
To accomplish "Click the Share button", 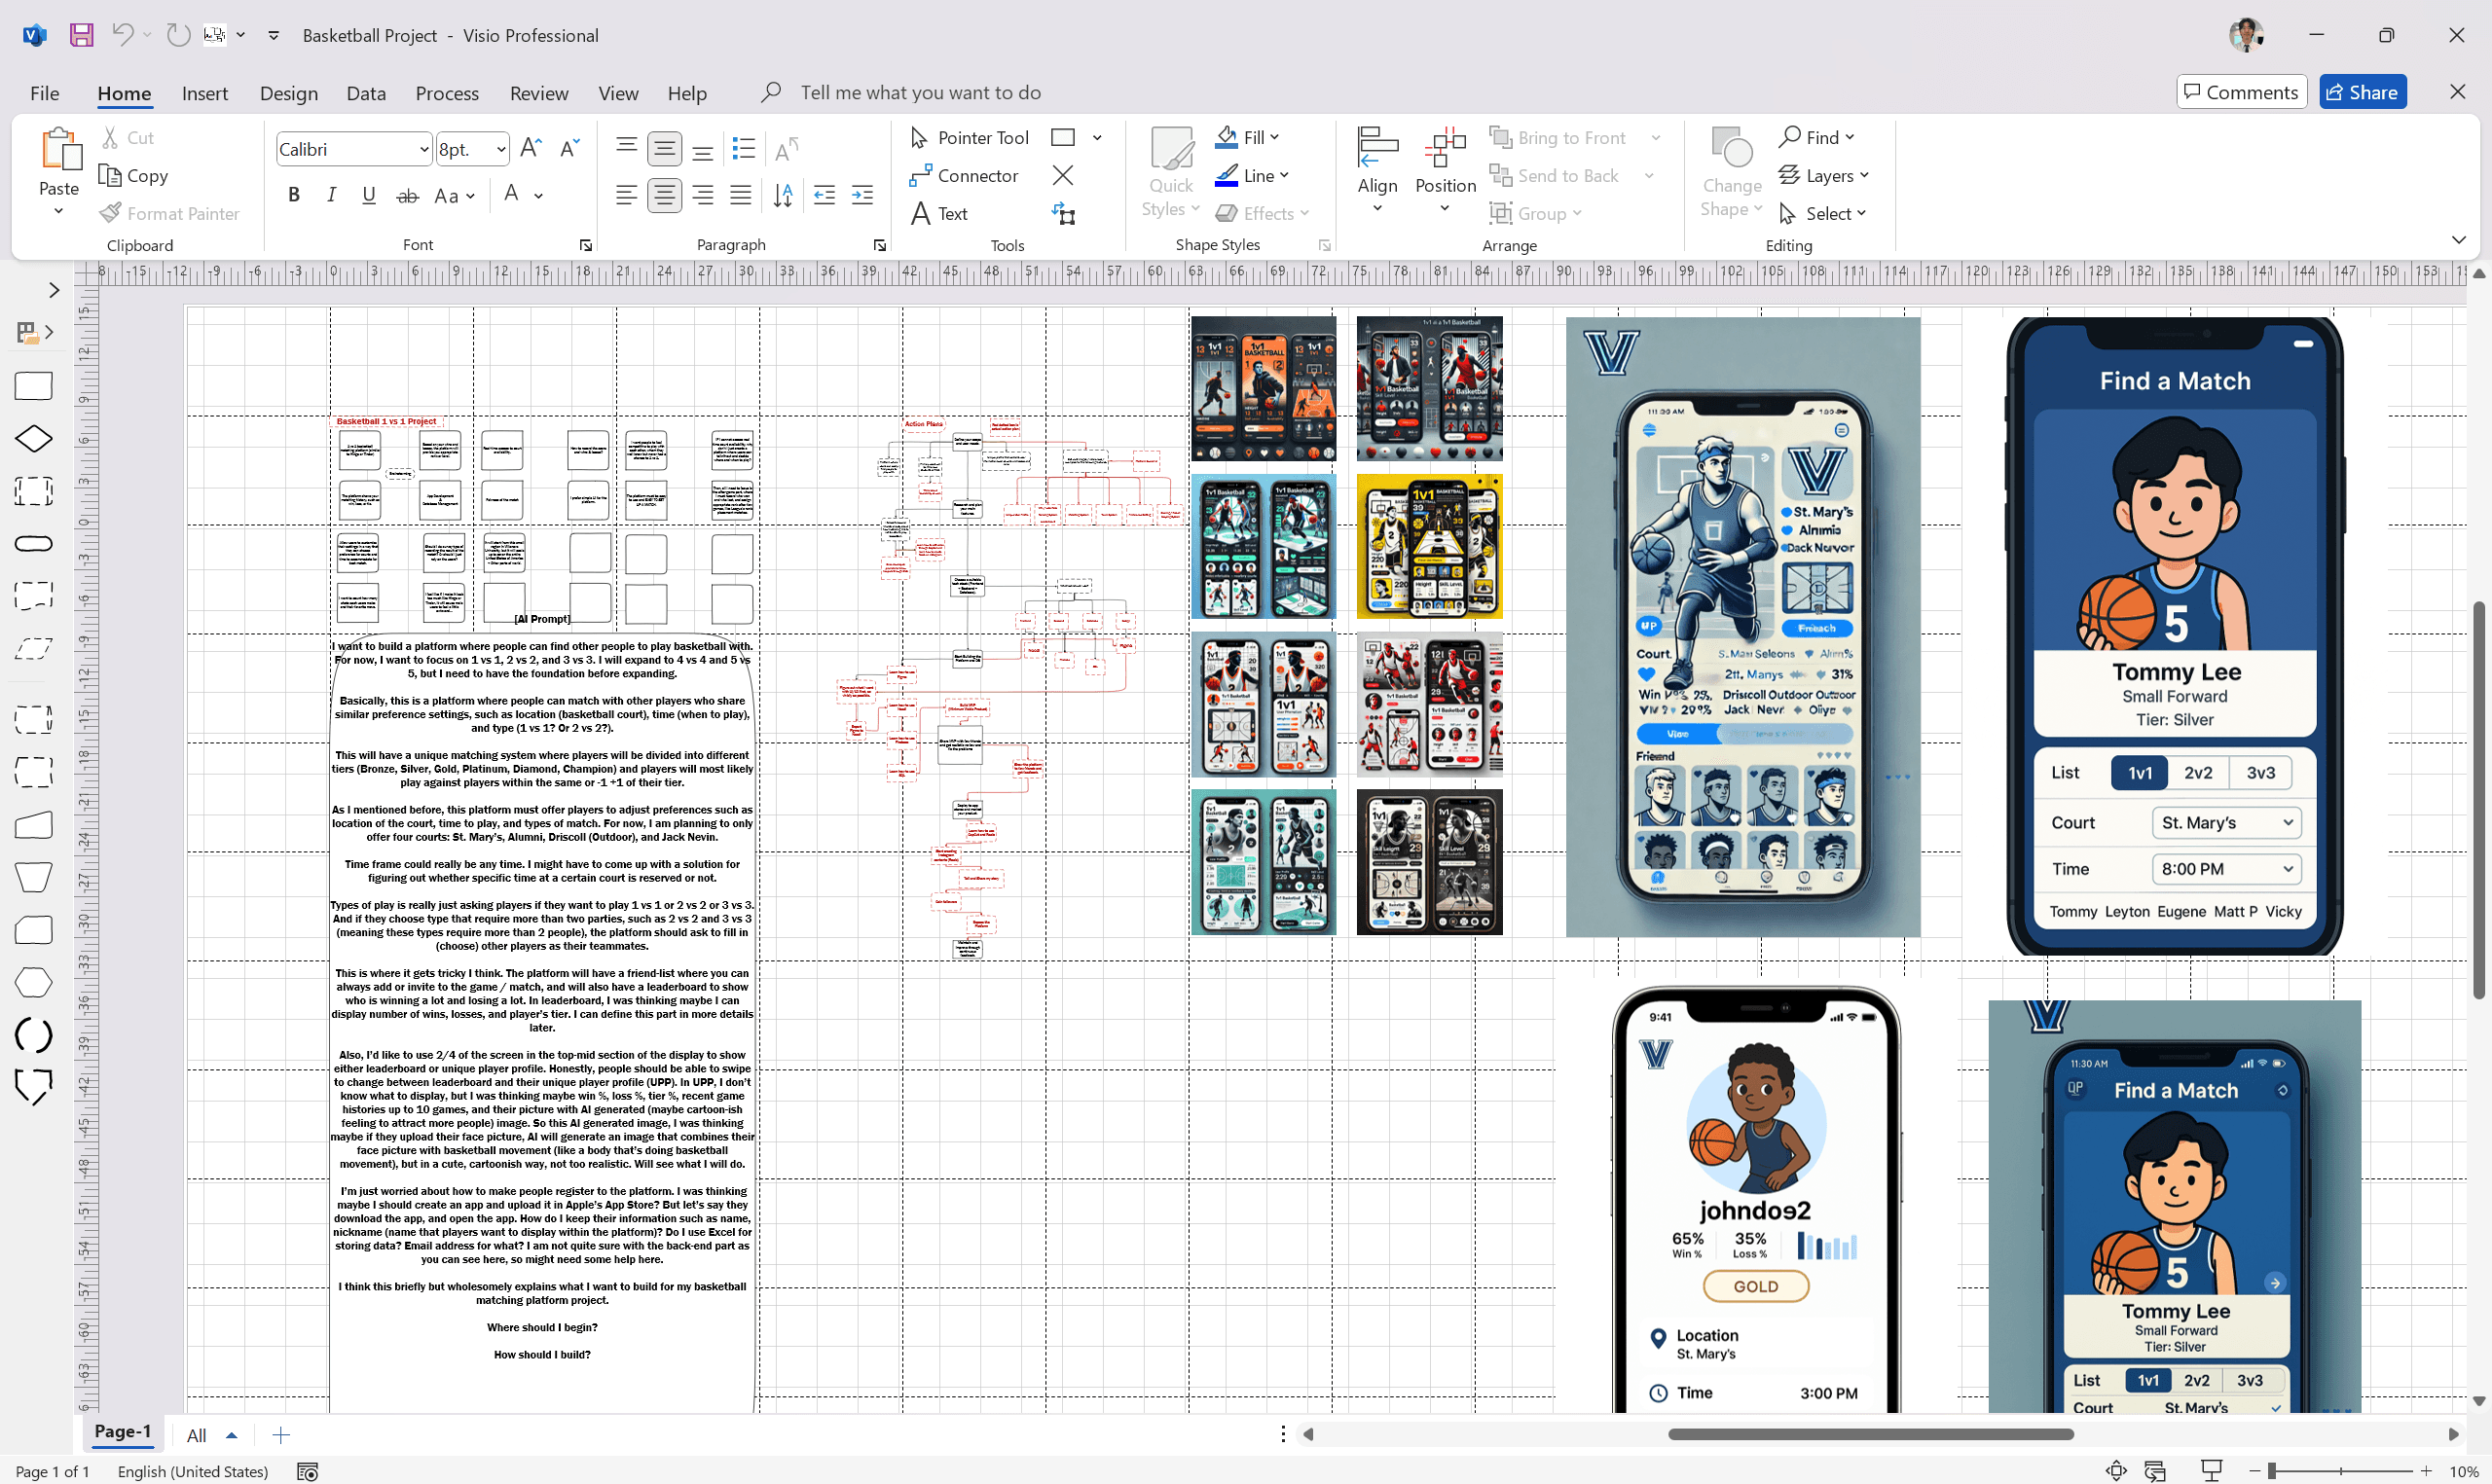I will 2362,91.
